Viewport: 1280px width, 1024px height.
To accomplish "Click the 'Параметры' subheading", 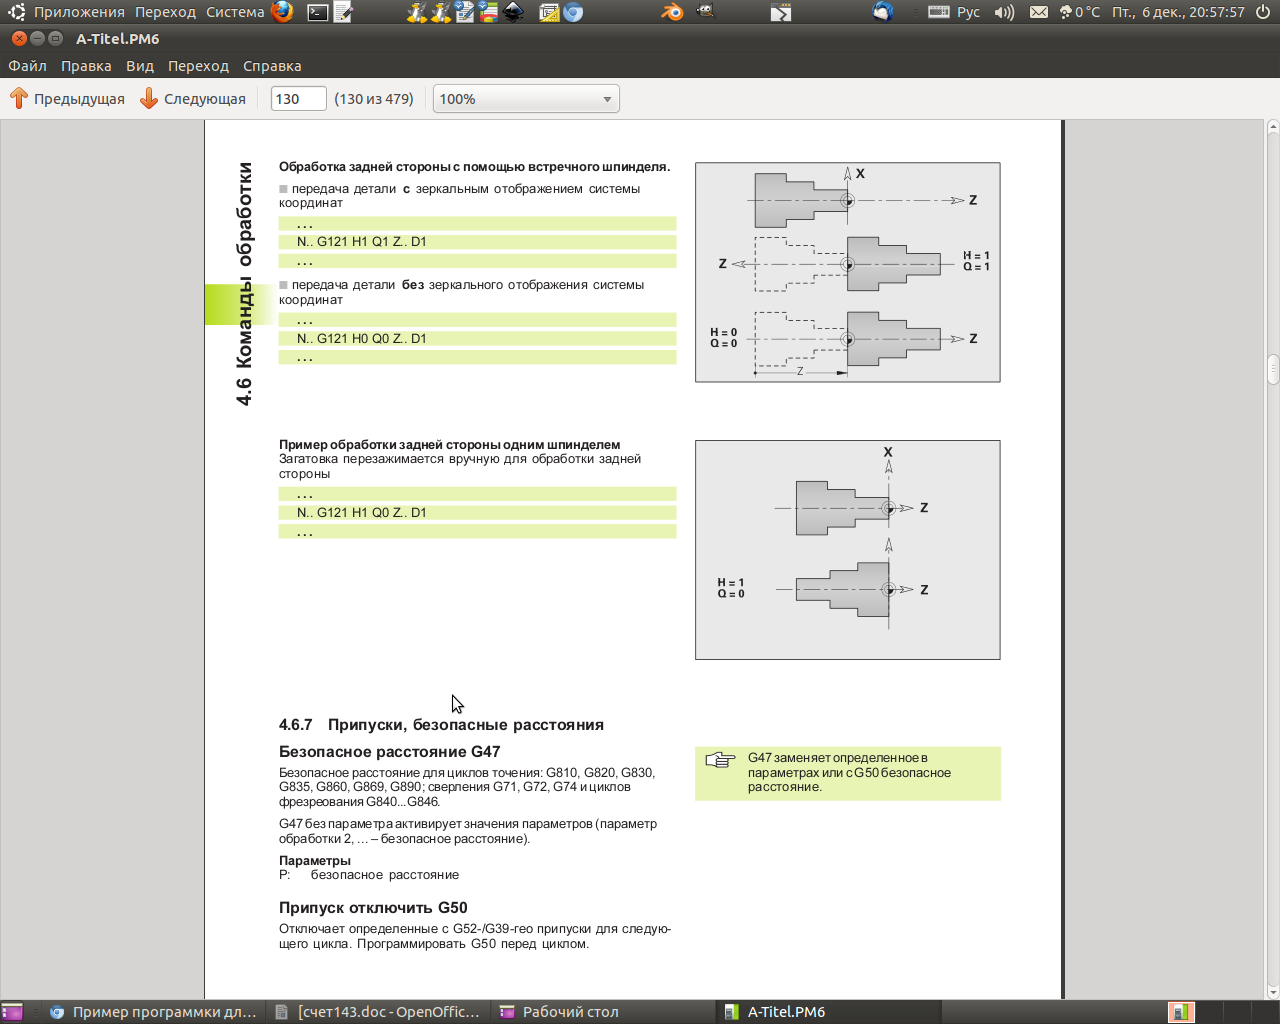I will [315, 861].
